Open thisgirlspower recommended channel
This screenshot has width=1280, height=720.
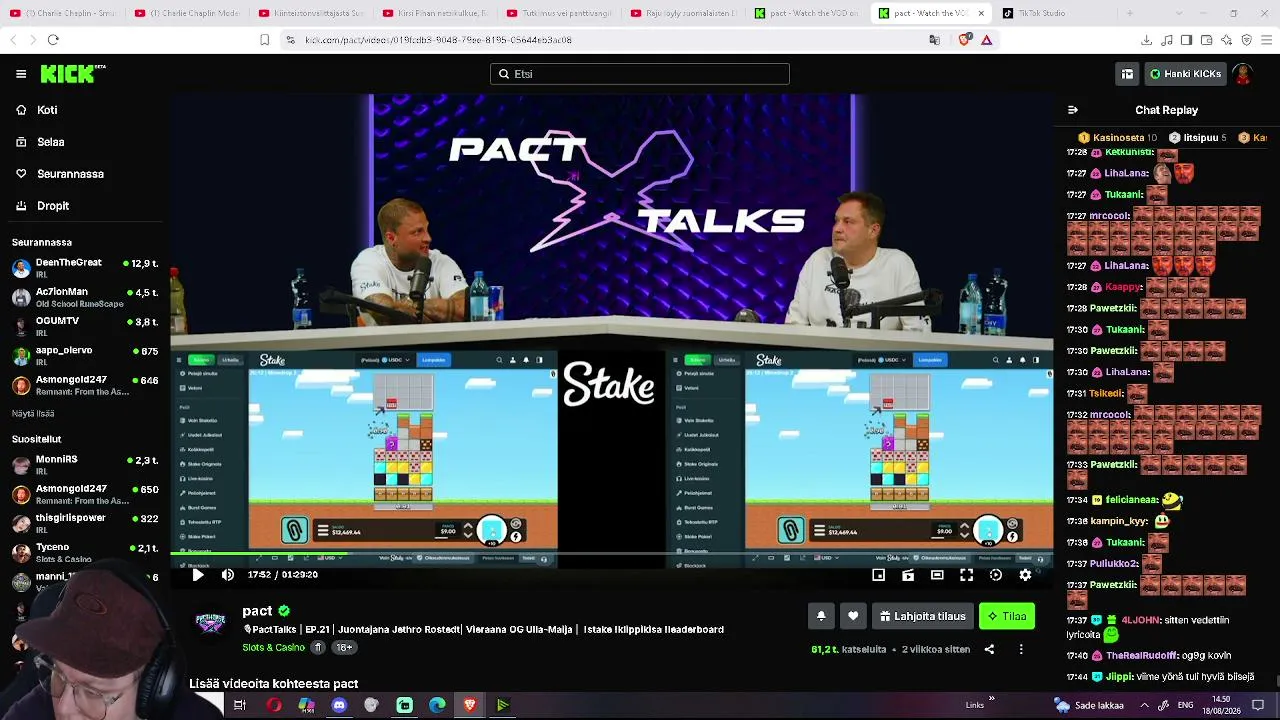pos(85,523)
